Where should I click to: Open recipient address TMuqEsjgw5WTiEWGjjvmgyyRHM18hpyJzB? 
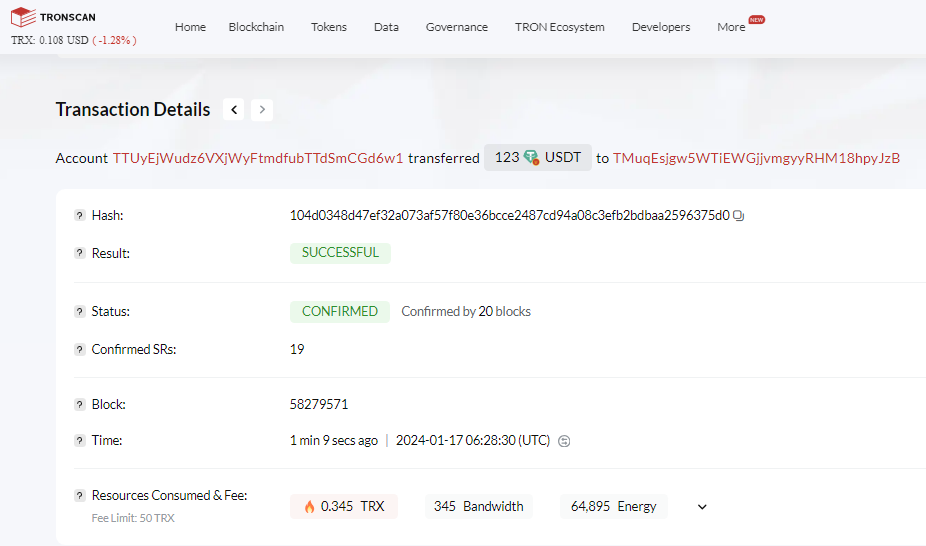[x=757, y=158]
